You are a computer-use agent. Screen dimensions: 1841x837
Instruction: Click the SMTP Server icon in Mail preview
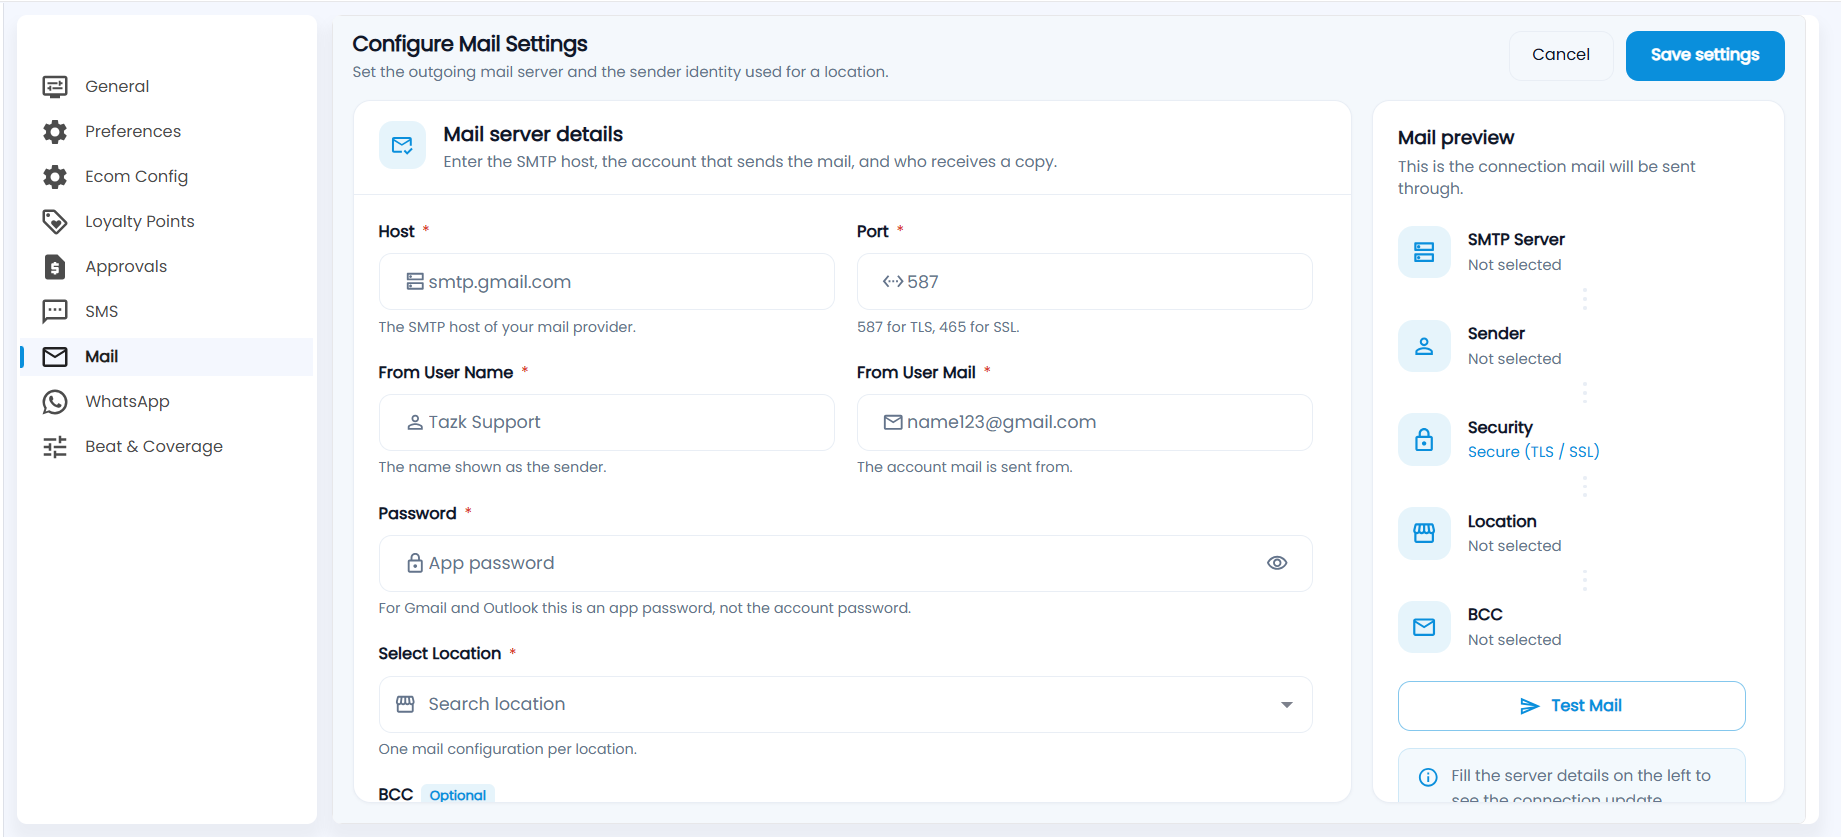1424,252
